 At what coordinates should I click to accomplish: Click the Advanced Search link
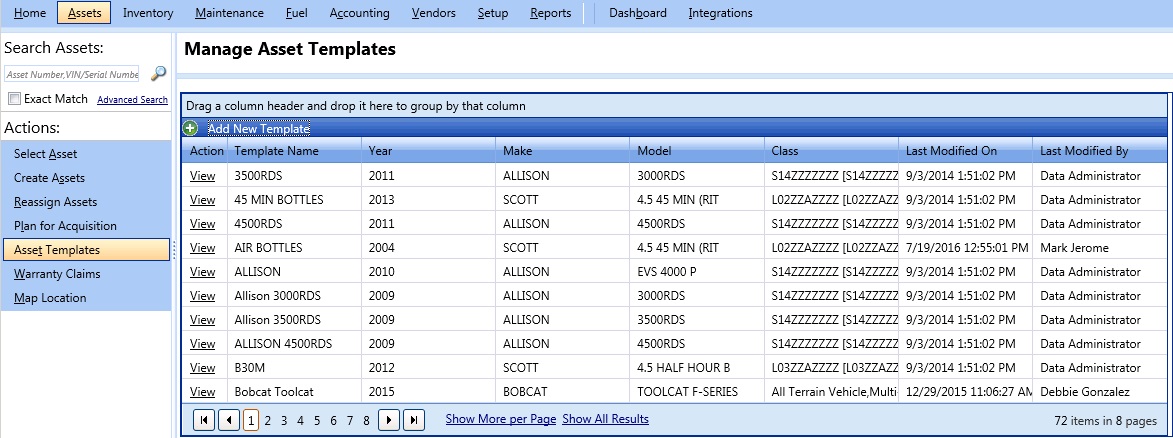(x=132, y=100)
